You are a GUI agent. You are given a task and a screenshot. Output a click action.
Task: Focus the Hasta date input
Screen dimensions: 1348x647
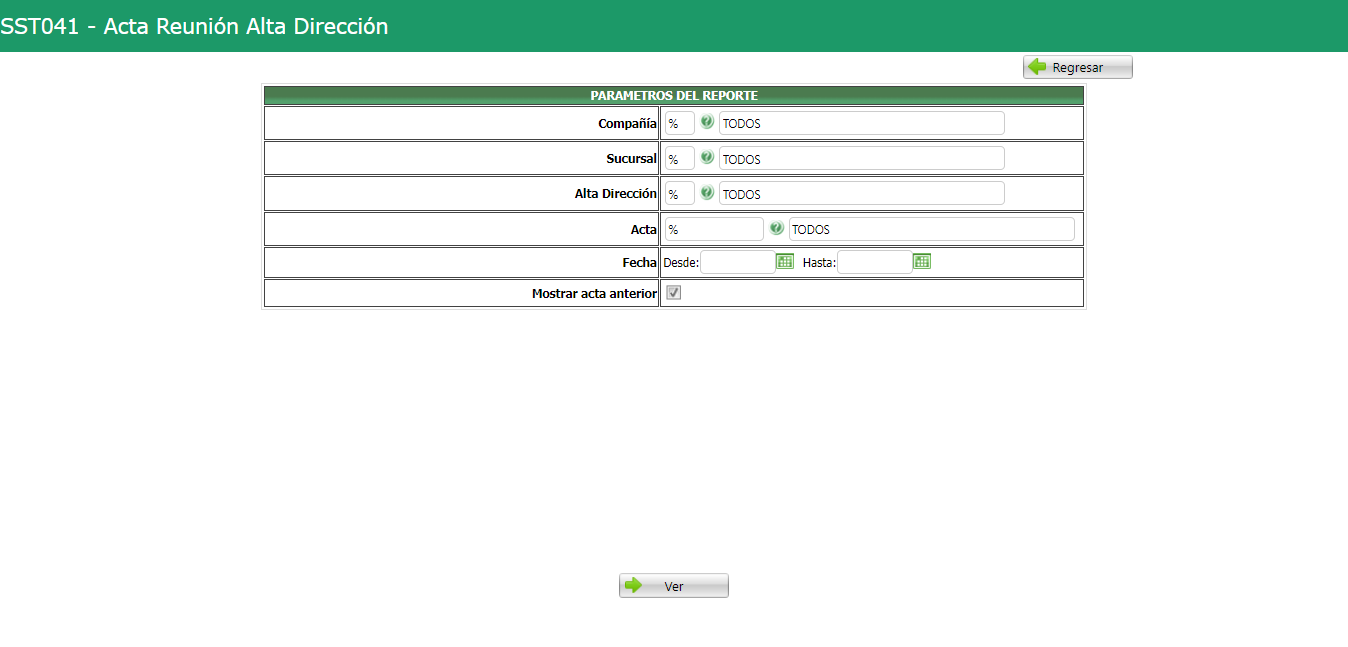click(x=875, y=262)
